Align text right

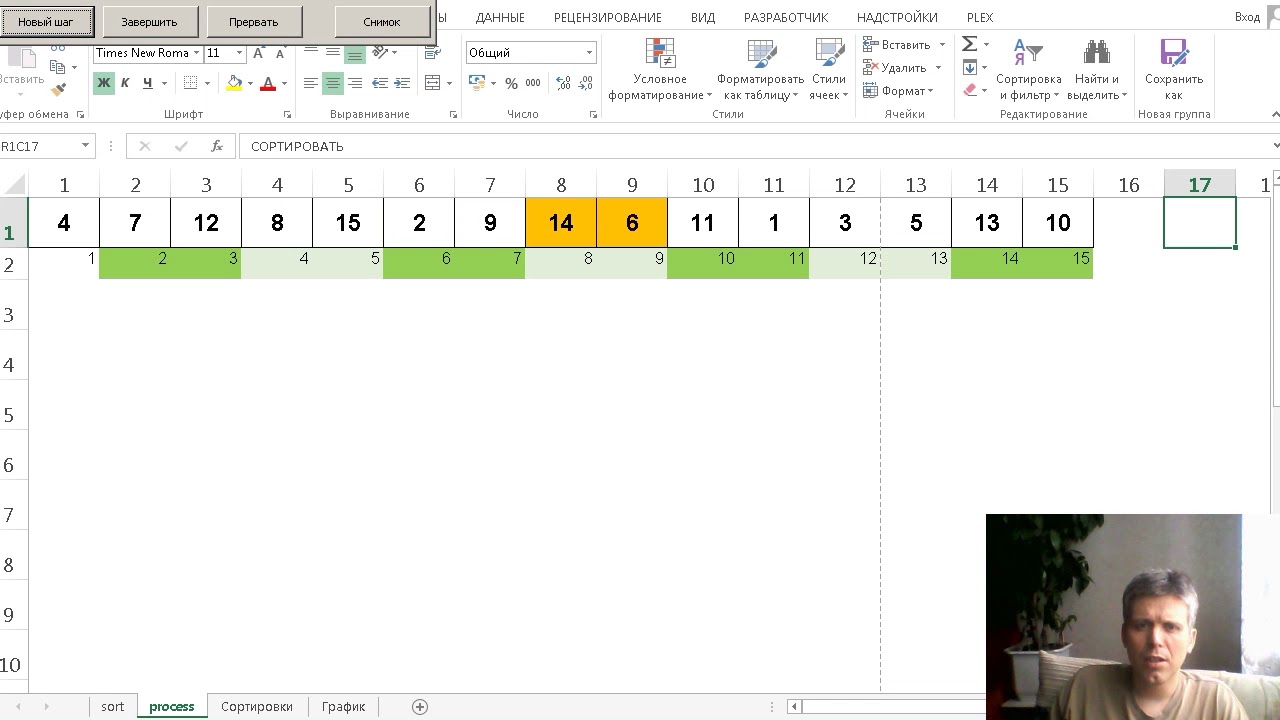click(x=355, y=83)
